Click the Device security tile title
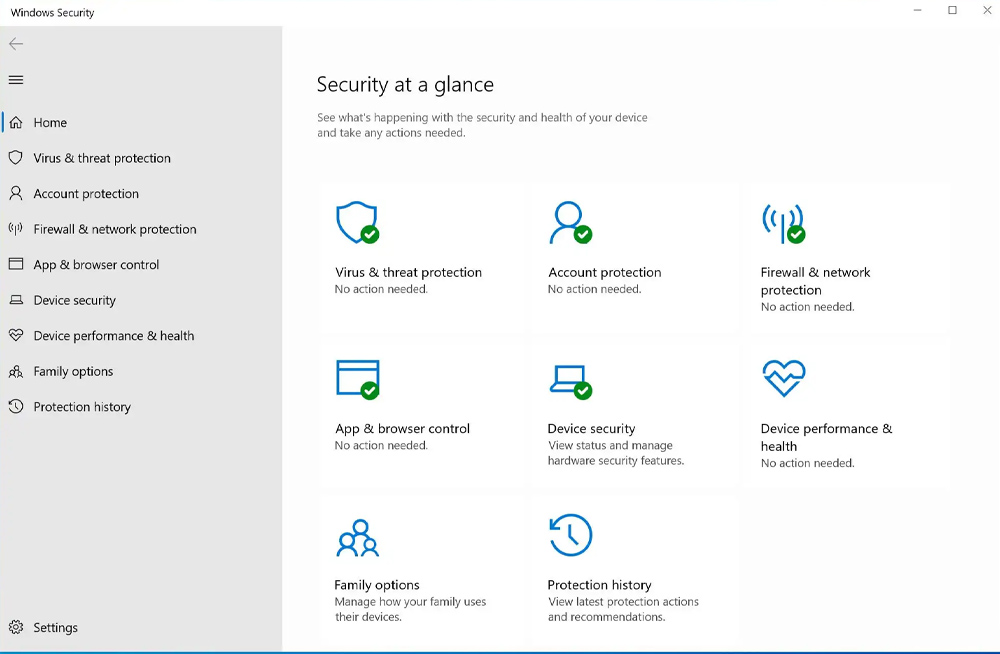 tap(591, 429)
